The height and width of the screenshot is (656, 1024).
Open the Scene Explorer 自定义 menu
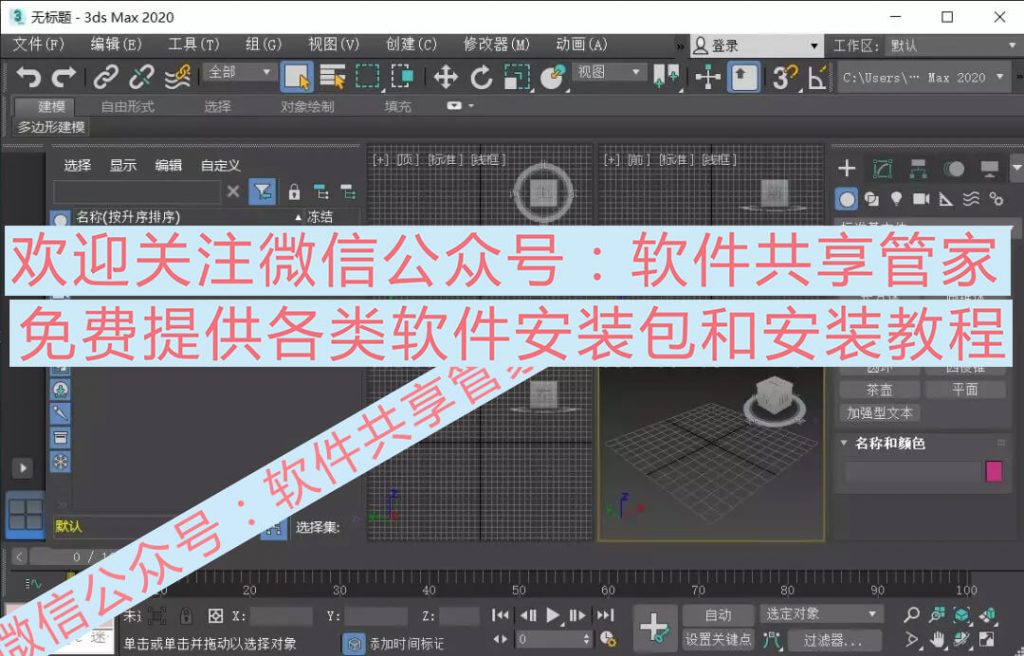(220, 165)
